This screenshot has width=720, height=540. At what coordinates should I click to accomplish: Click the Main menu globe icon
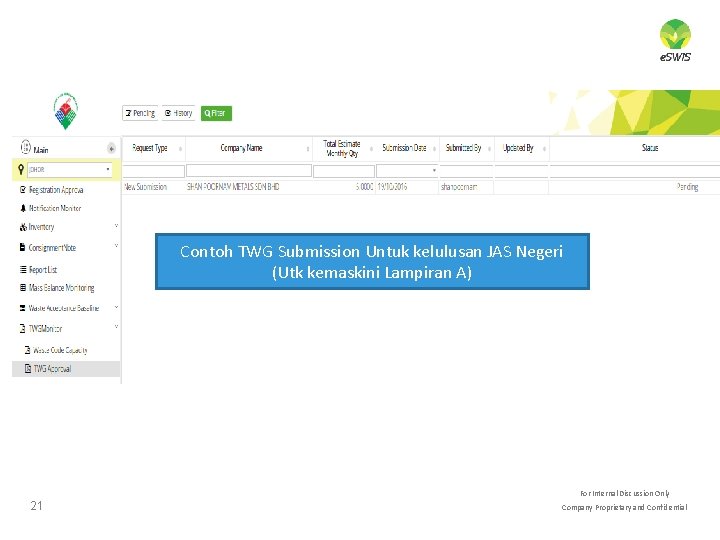pos(26,147)
